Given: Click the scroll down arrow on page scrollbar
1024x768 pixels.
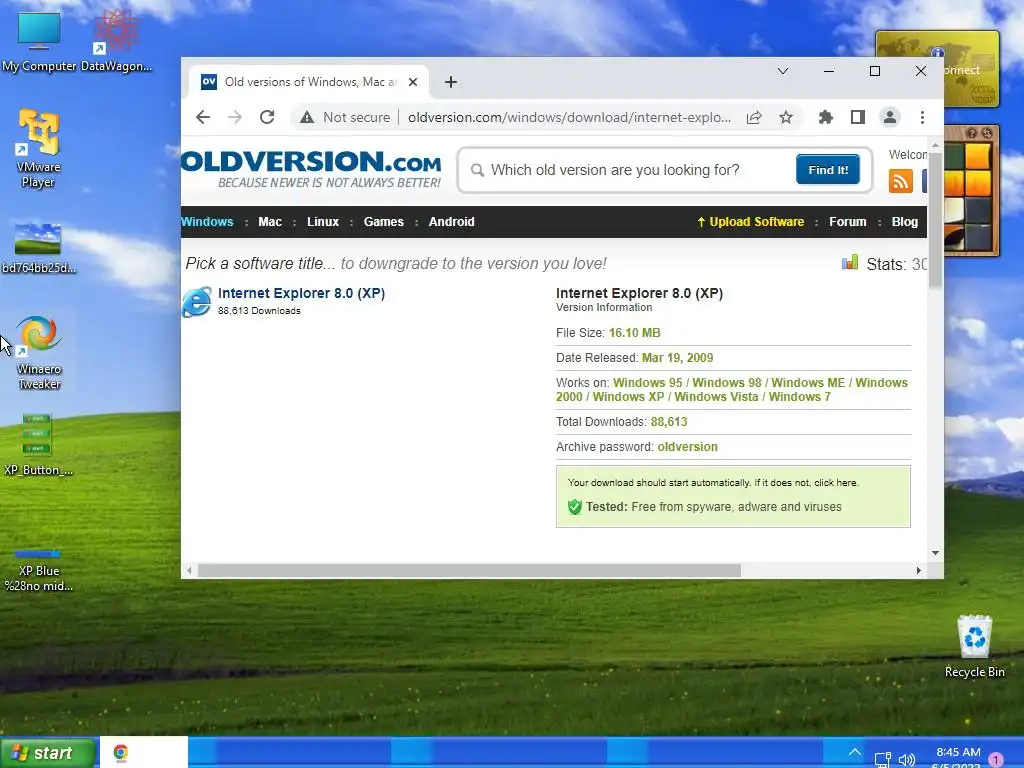Looking at the screenshot, I should click(x=935, y=552).
